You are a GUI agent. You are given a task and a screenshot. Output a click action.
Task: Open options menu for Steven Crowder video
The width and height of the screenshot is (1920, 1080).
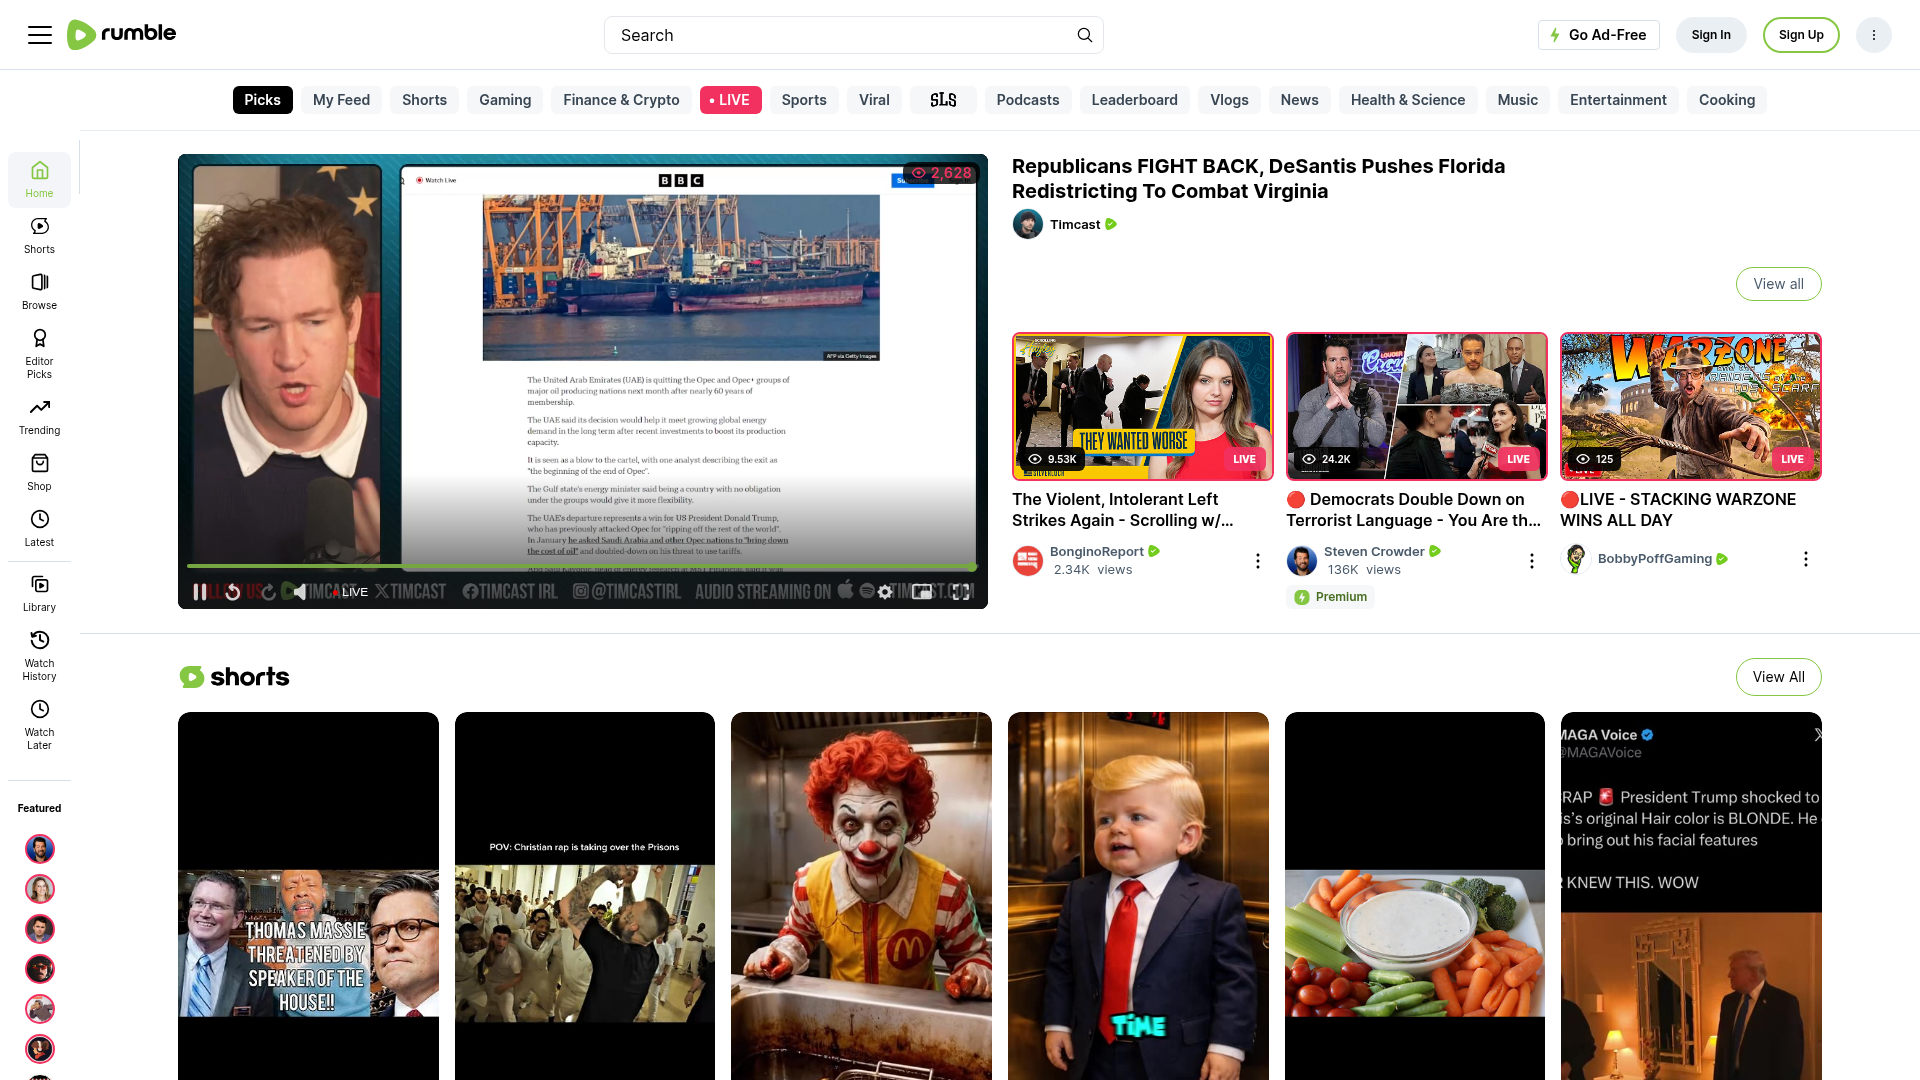(1532, 561)
